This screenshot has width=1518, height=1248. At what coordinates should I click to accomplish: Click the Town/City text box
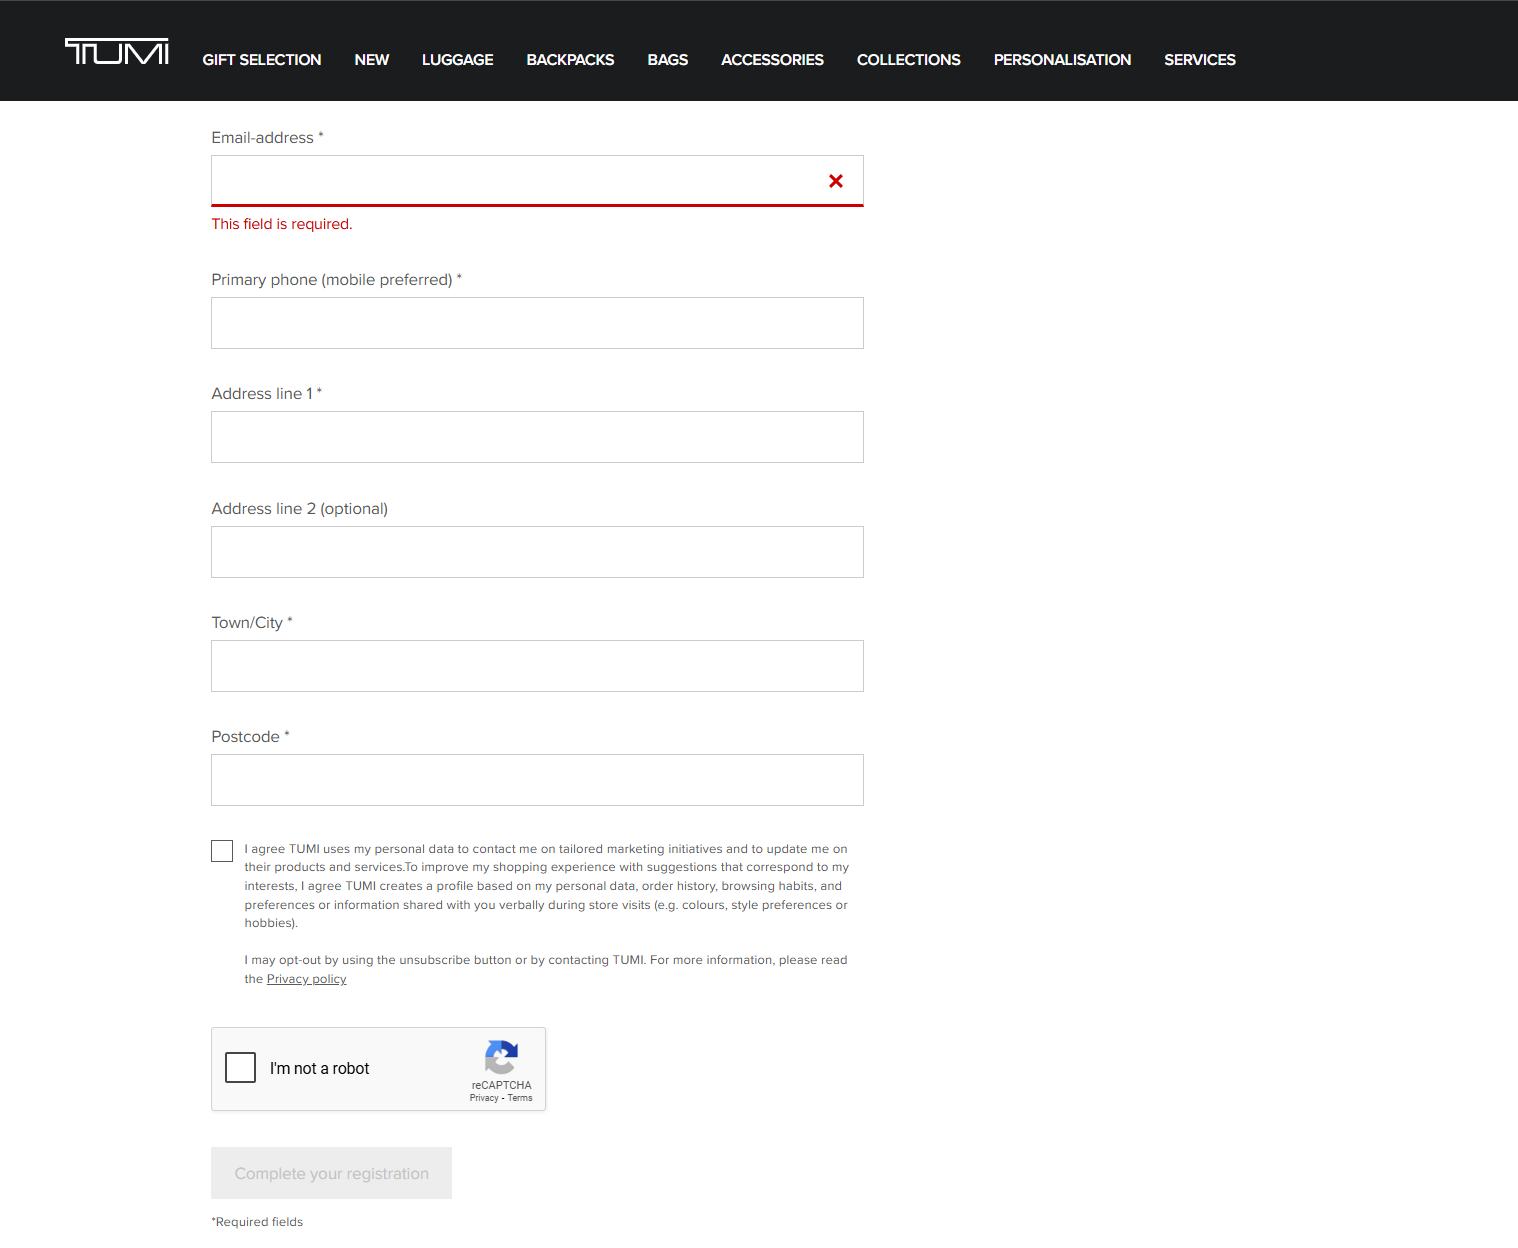[537, 666]
